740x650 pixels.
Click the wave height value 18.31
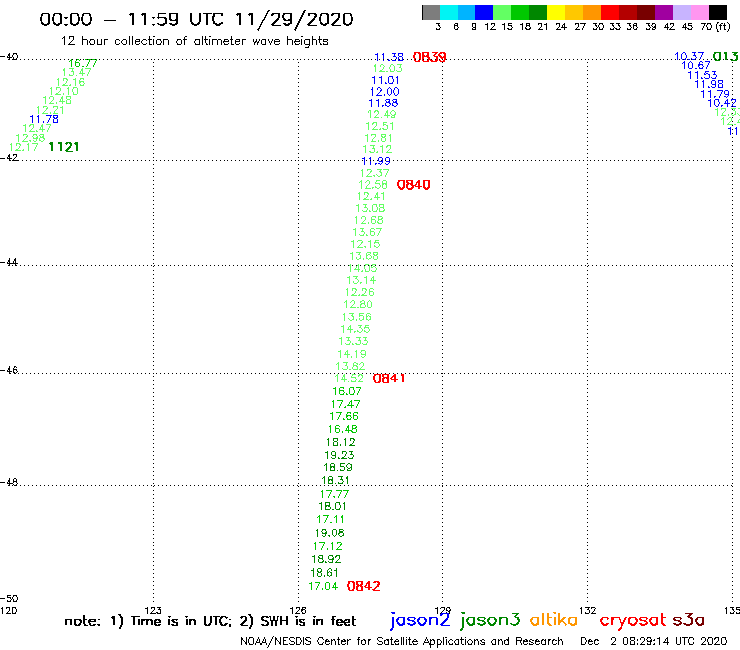(336, 481)
